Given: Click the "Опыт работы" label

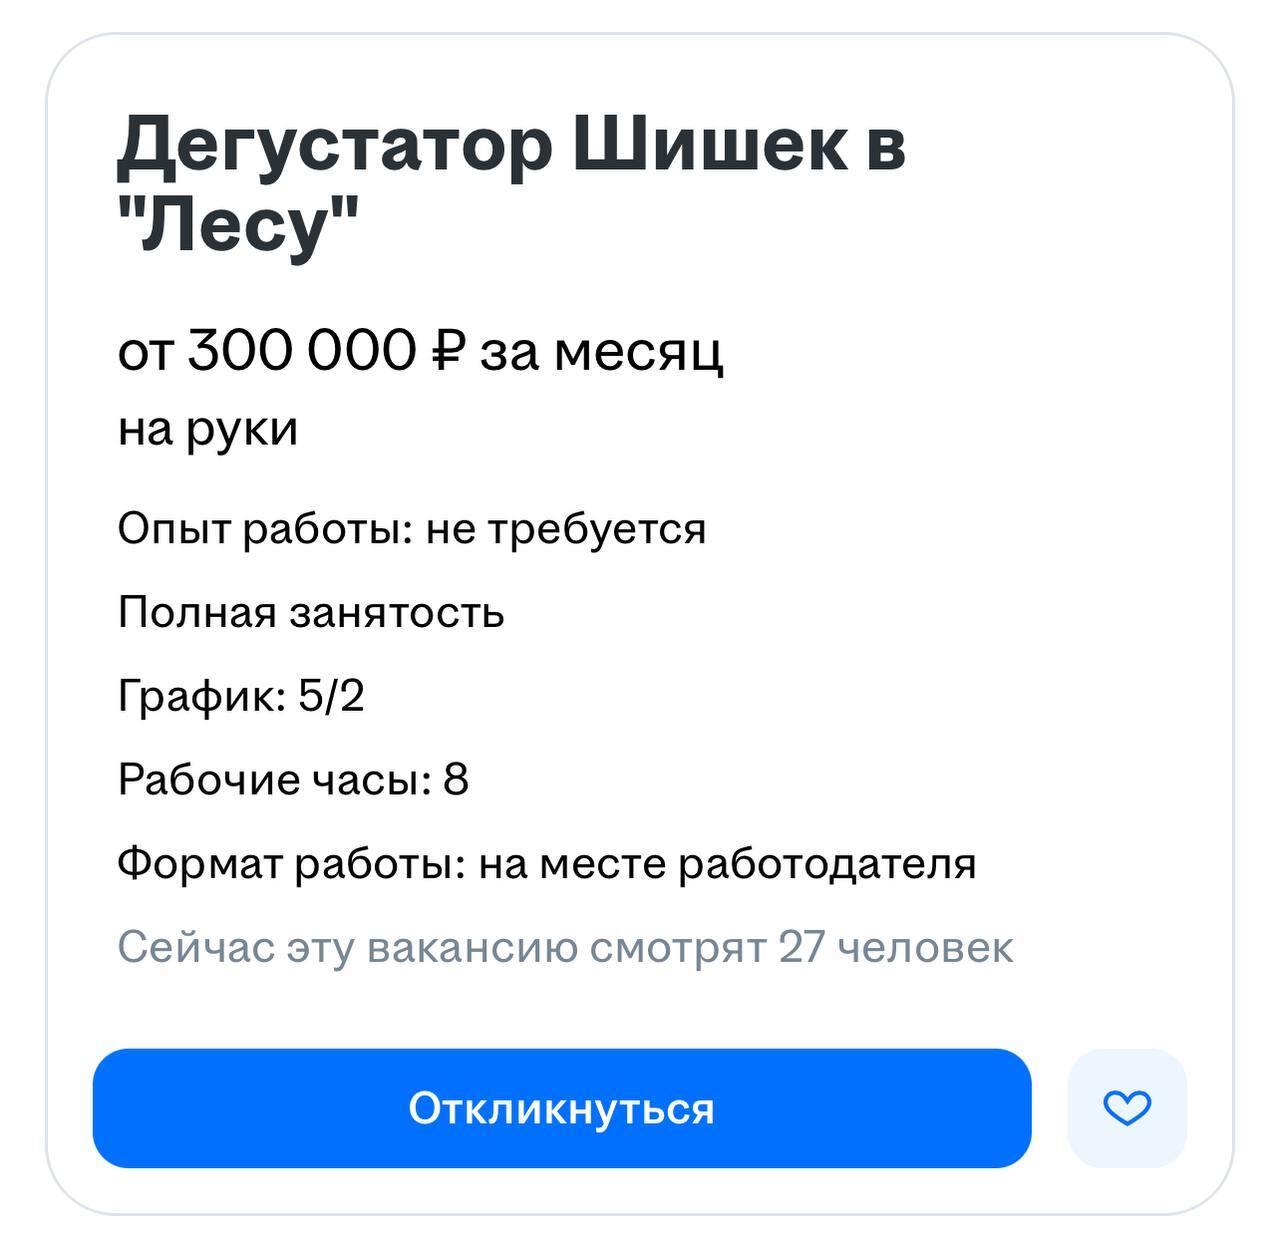Looking at the screenshot, I should pyautogui.click(x=264, y=529).
